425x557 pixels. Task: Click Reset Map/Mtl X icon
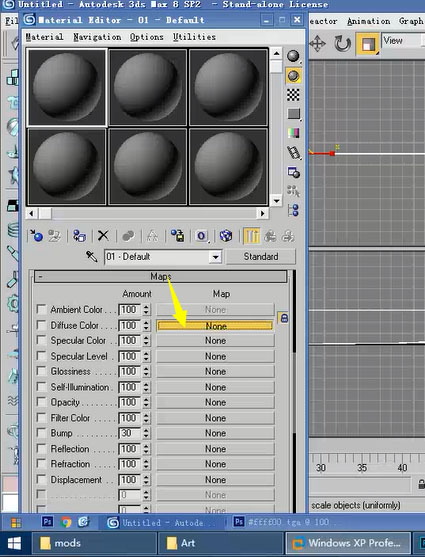click(103, 236)
